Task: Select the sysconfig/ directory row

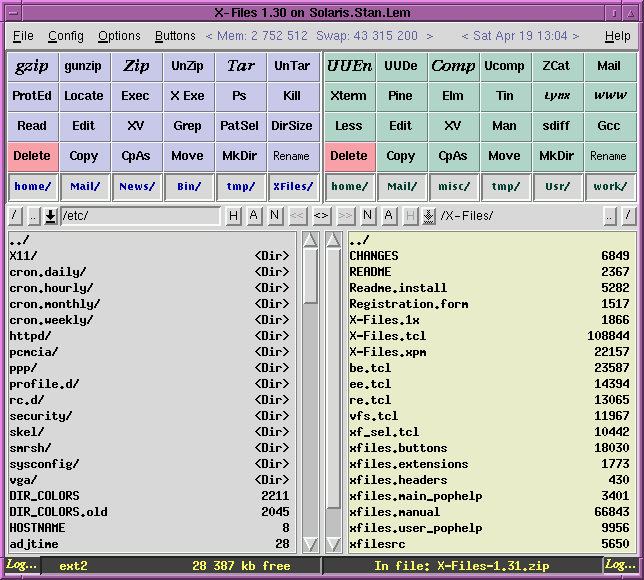Action: coord(150,464)
